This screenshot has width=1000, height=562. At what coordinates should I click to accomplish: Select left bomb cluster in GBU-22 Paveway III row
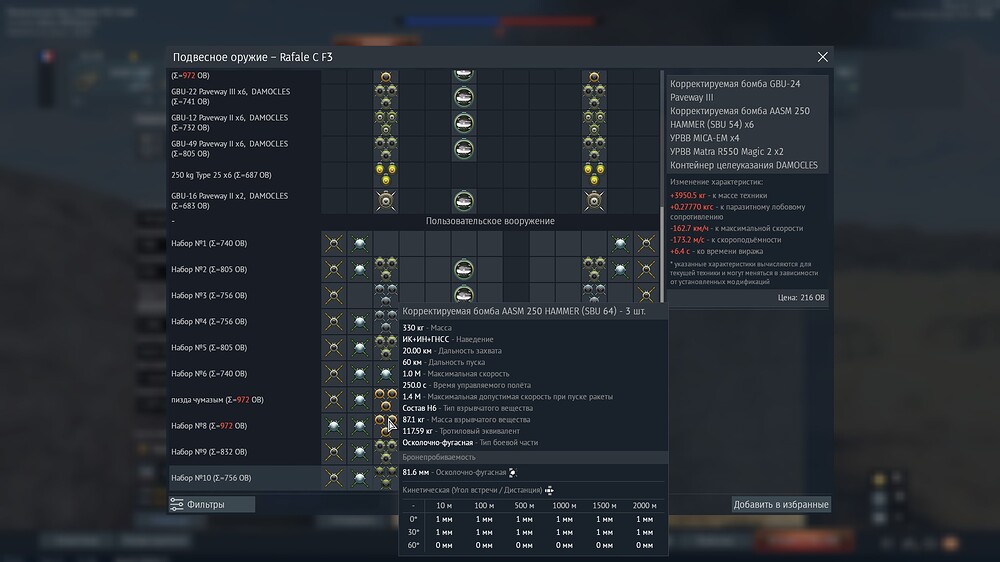(x=385, y=97)
